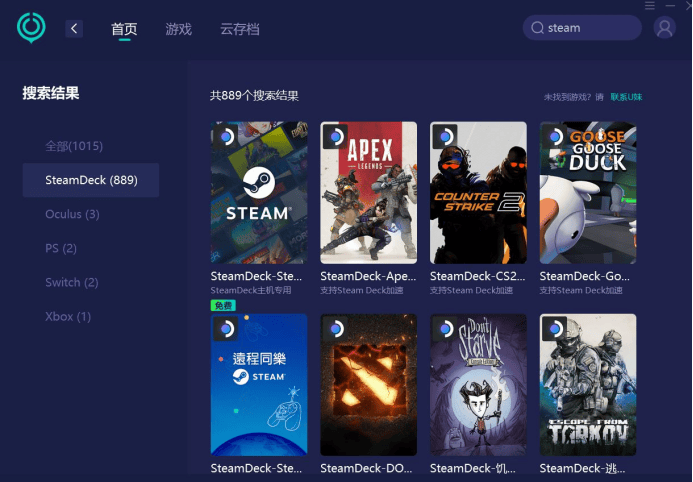The image size is (693, 482).
Task: Go back using the left chevron button
Action: pyautogui.click(x=74, y=28)
